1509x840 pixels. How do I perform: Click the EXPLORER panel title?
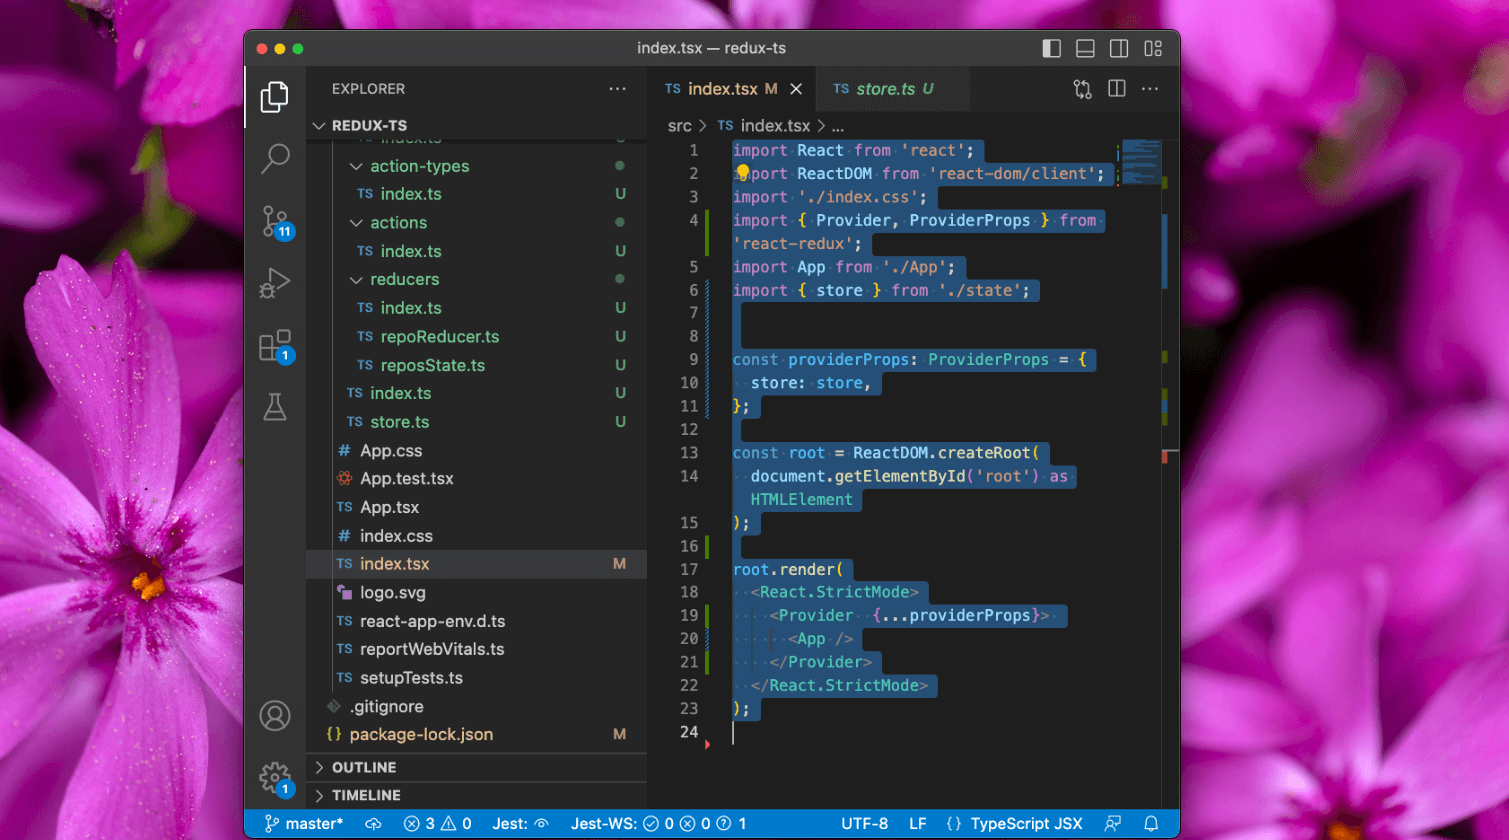368,89
